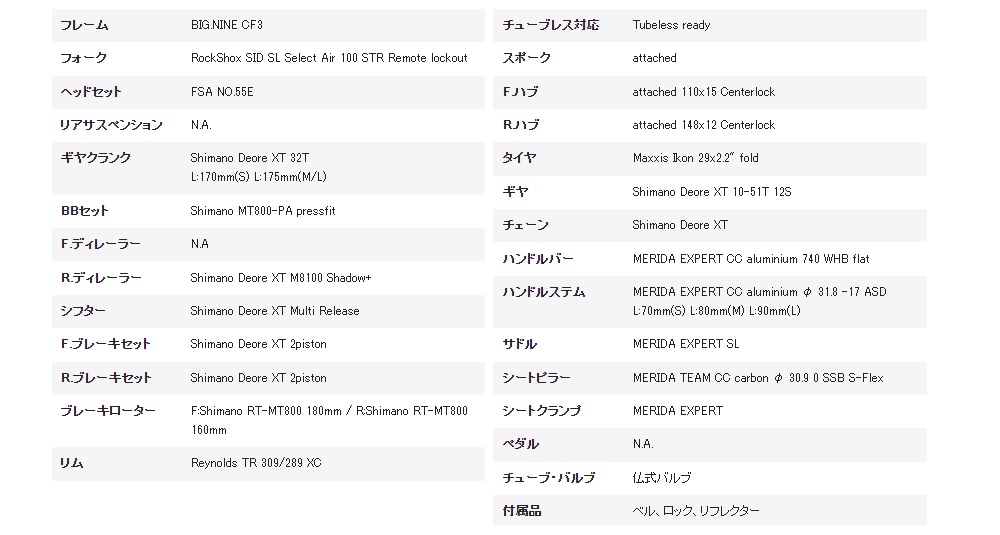1000x535 pixels.
Task: Click MERIDA EXPERT CC aluminium 740 handlebar text
Action: [751, 259]
